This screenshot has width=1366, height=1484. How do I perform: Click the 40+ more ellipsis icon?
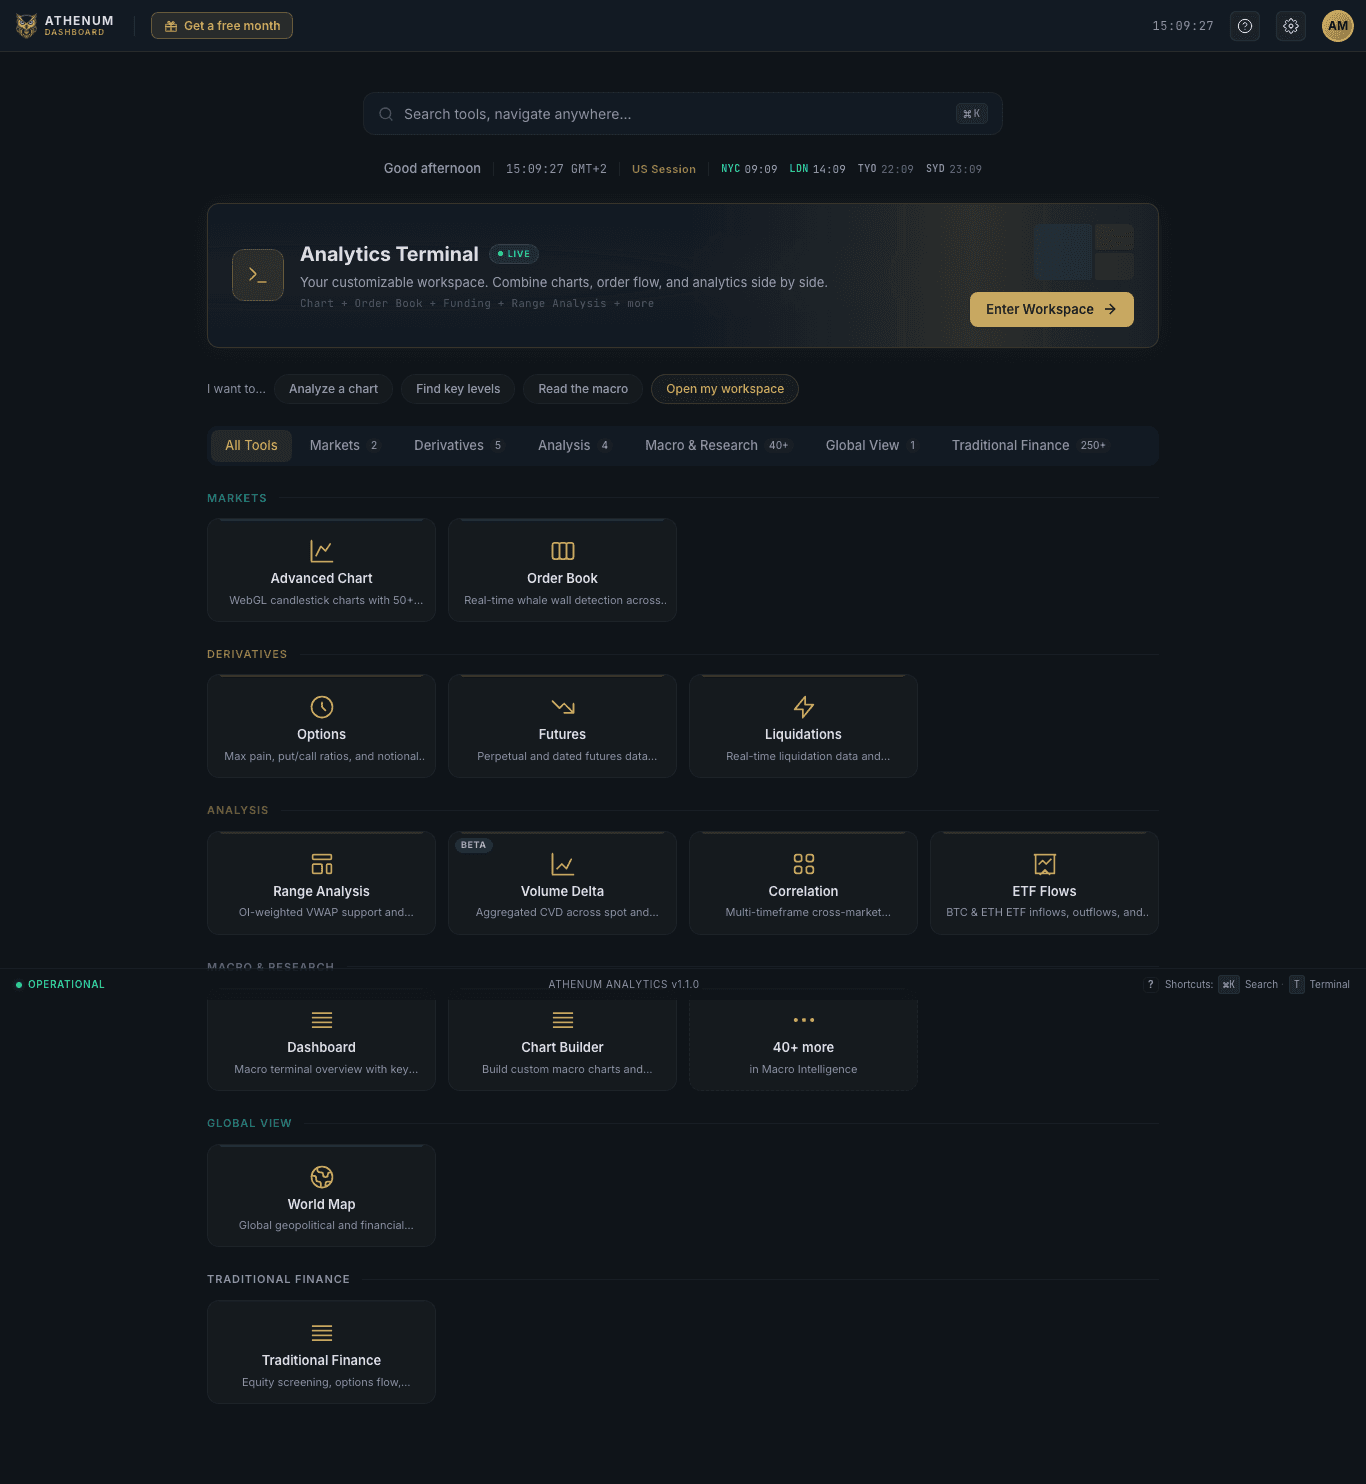pyautogui.click(x=804, y=1020)
